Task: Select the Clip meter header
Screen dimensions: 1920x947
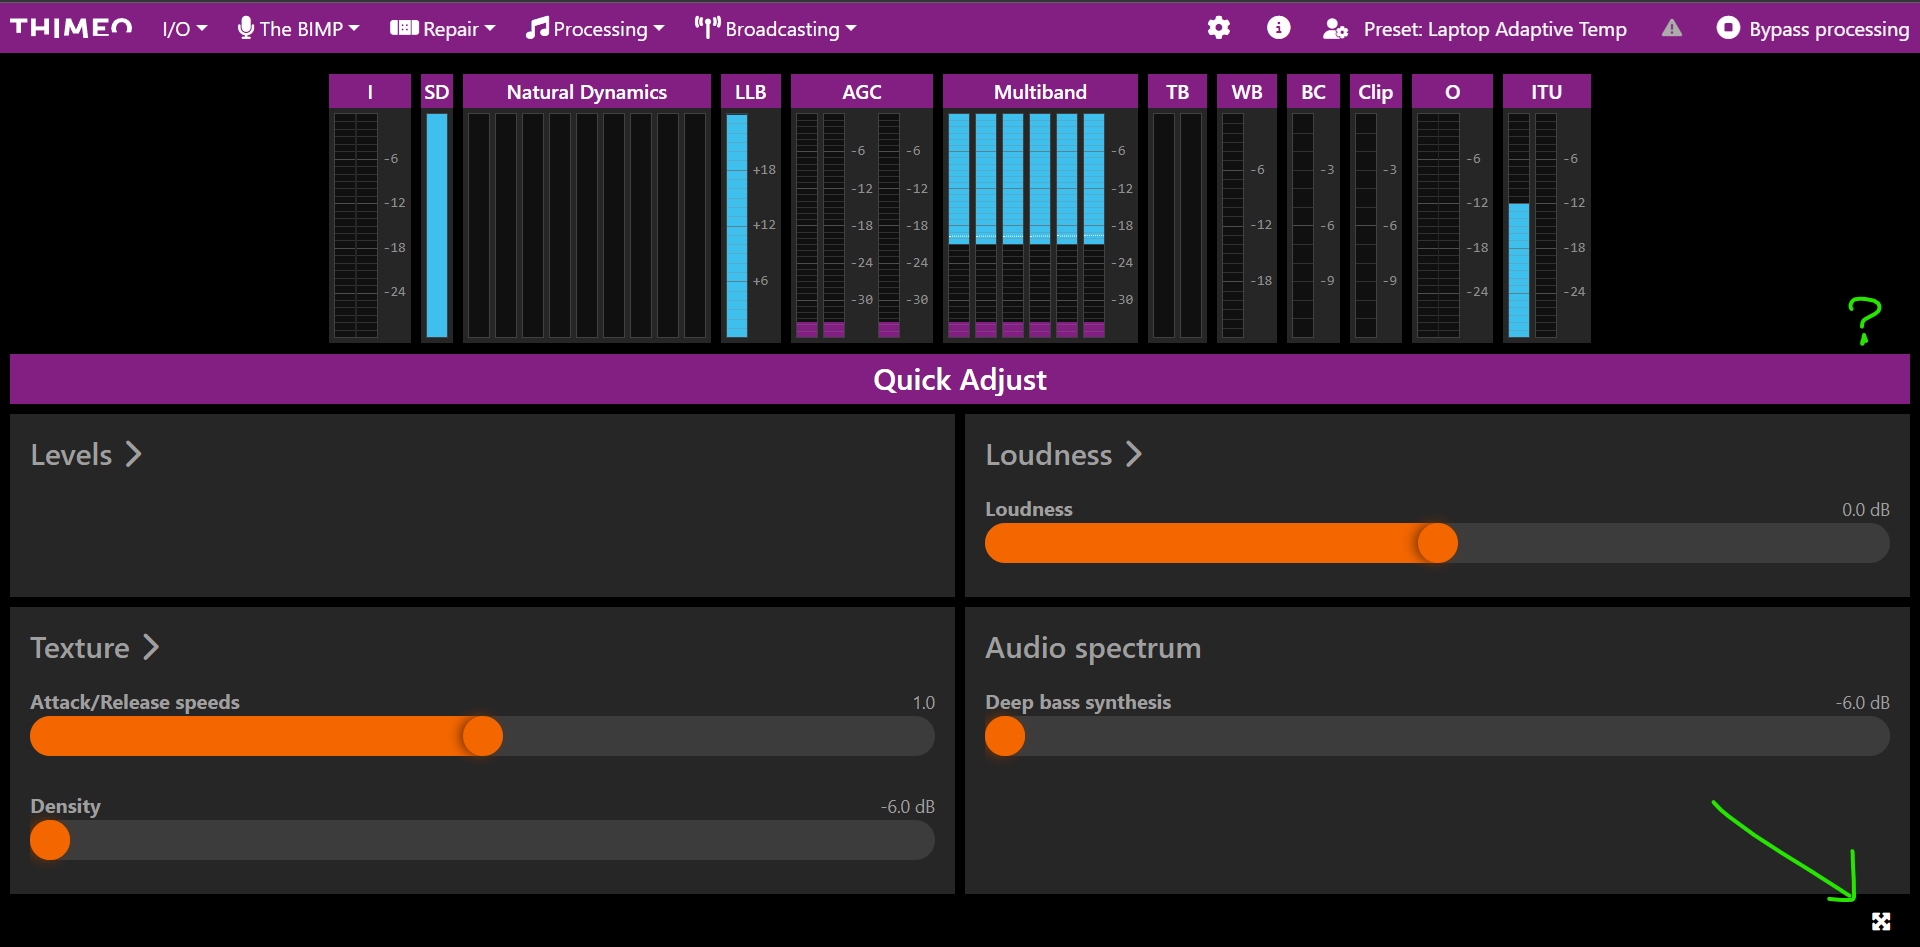Action: click(1375, 91)
